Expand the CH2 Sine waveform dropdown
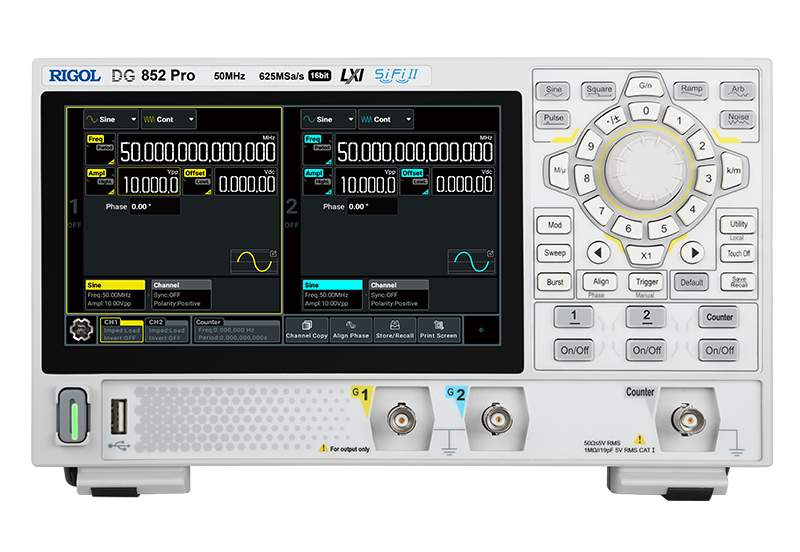 tap(328, 119)
